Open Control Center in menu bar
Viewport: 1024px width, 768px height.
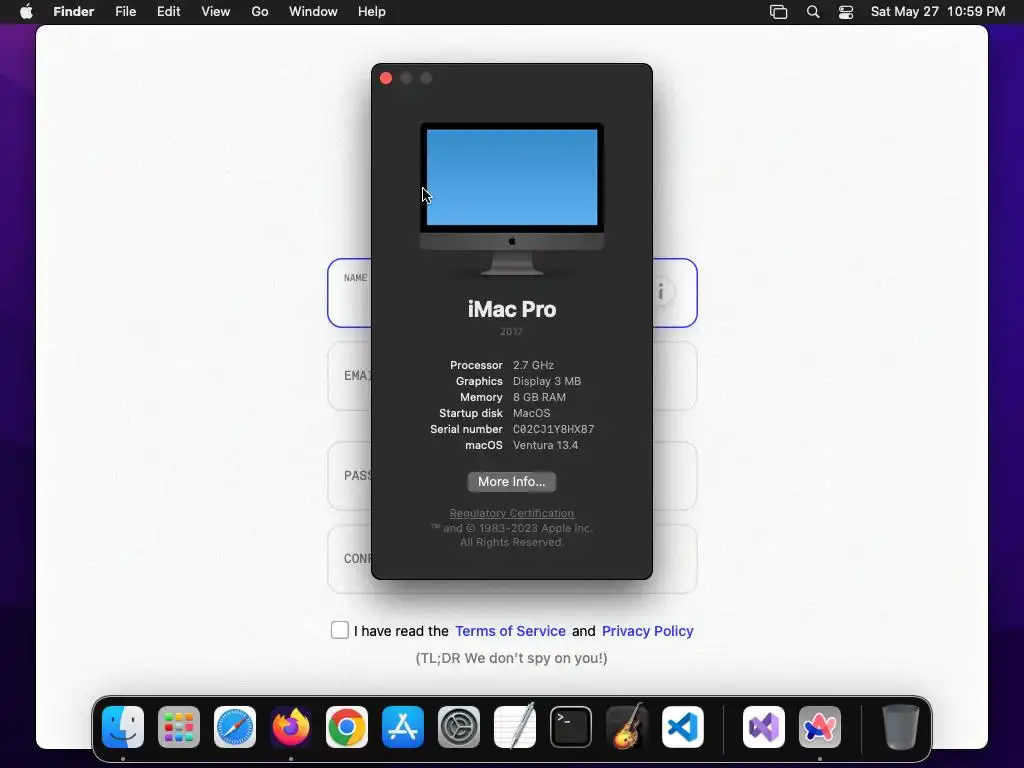[846, 12]
